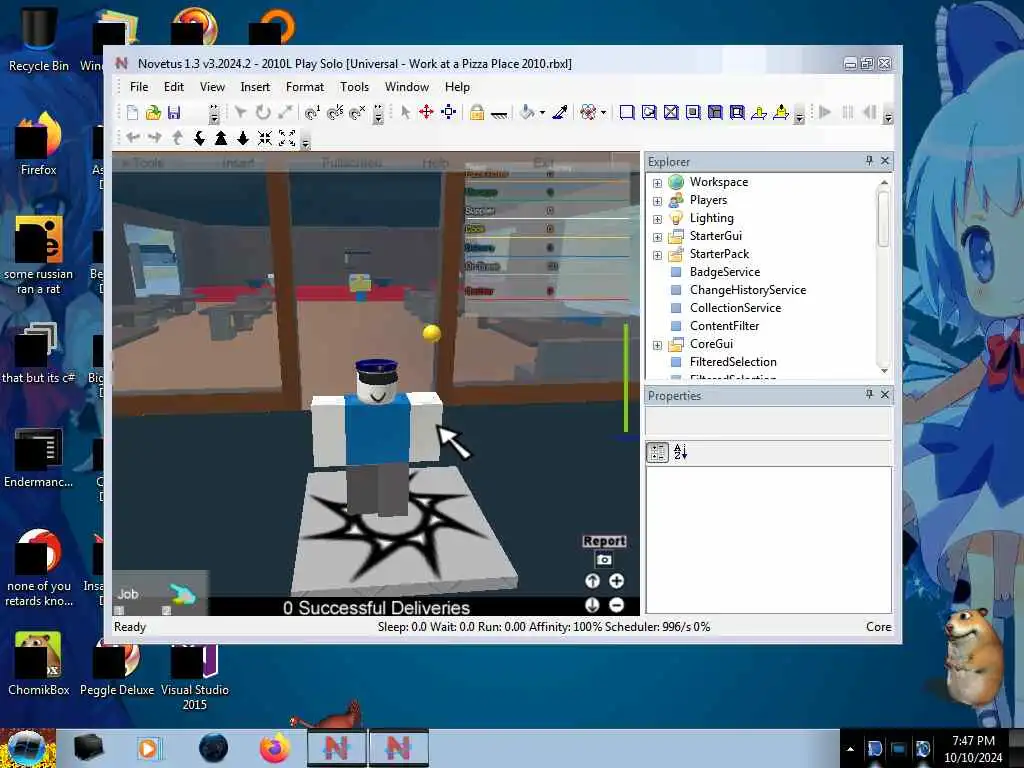Expand the StarterGui node
Viewport: 1024px width, 768px height.
click(x=658, y=237)
